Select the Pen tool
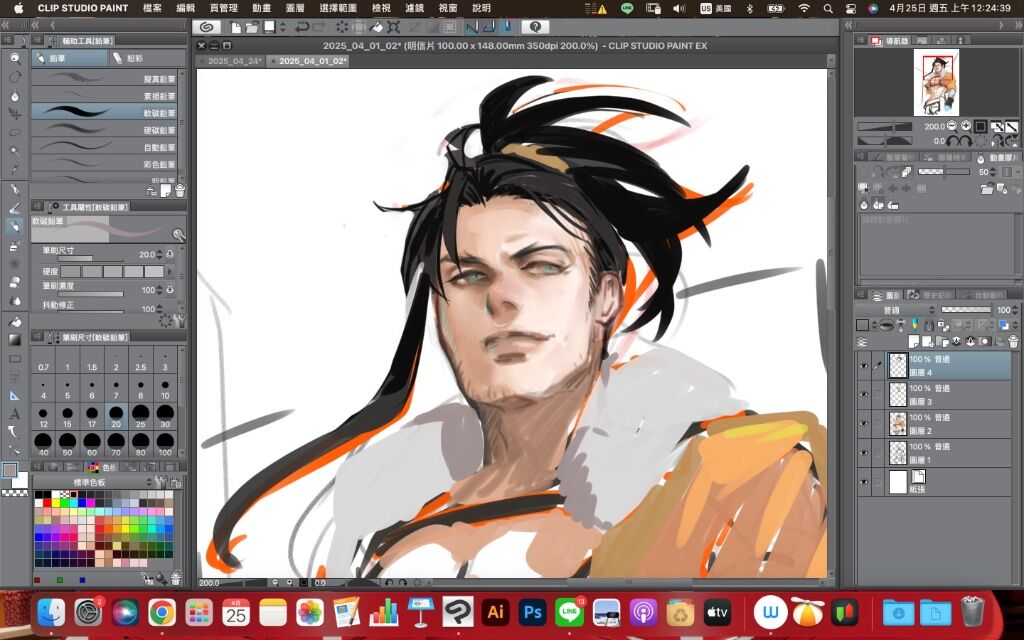The width and height of the screenshot is (1024, 640). pos(14,189)
